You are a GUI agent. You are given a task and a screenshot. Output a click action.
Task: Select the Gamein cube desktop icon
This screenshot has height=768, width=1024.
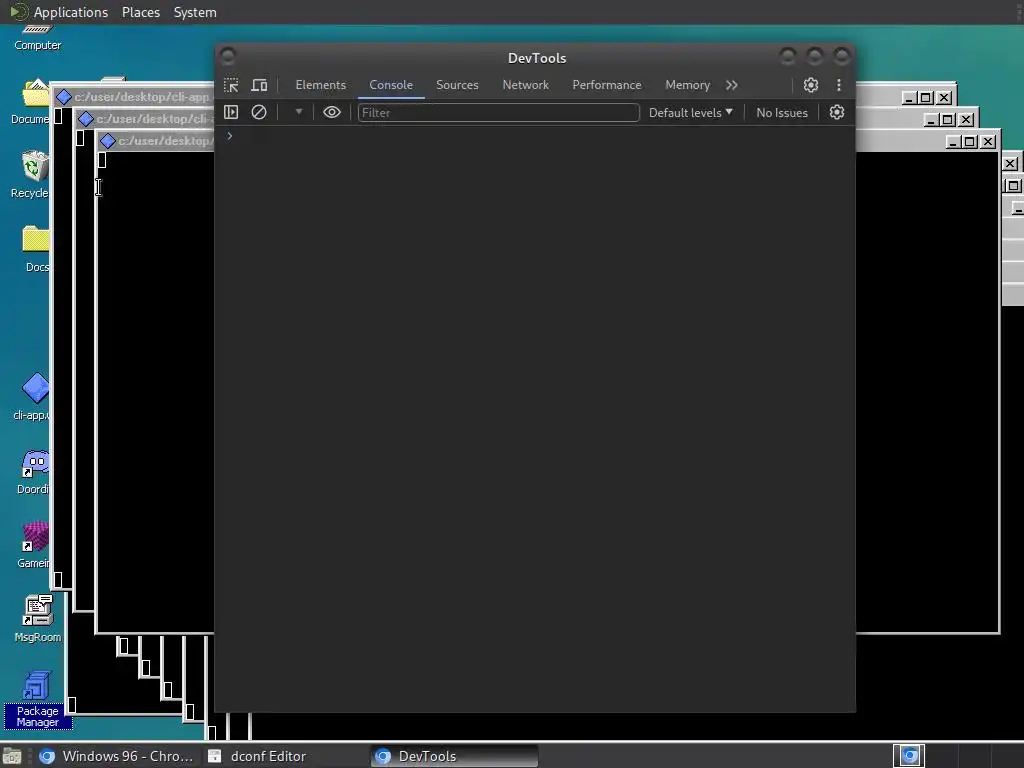coord(33,545)
